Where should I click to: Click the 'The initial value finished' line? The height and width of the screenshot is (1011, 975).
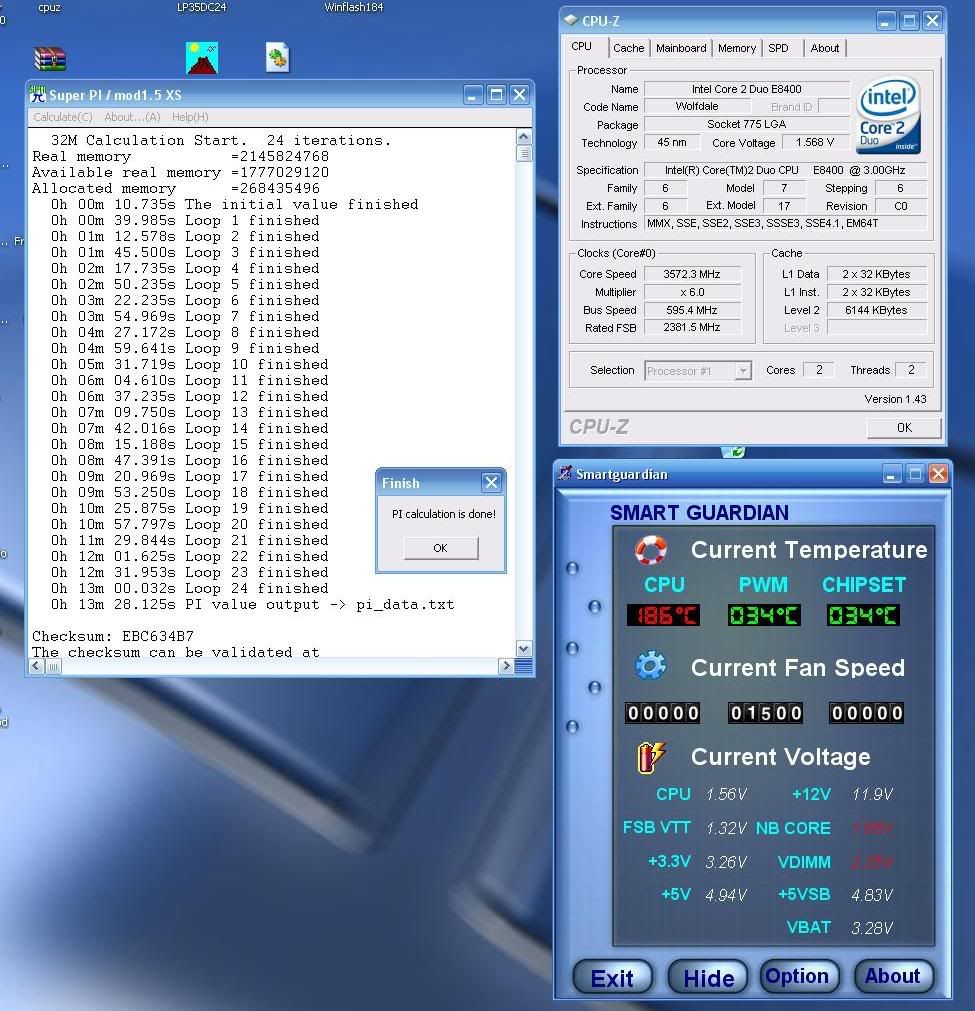point(235,205)
